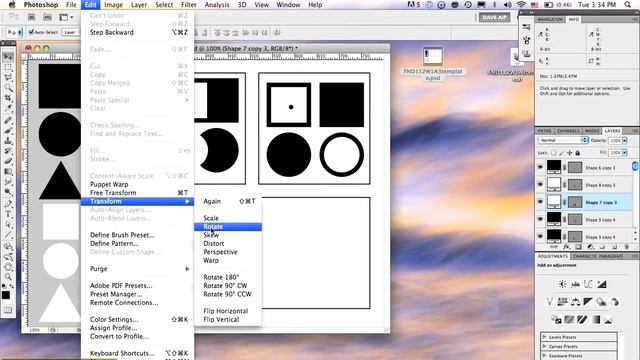
Task: Add a Color Balance adjustment
Action: [576, 302]
